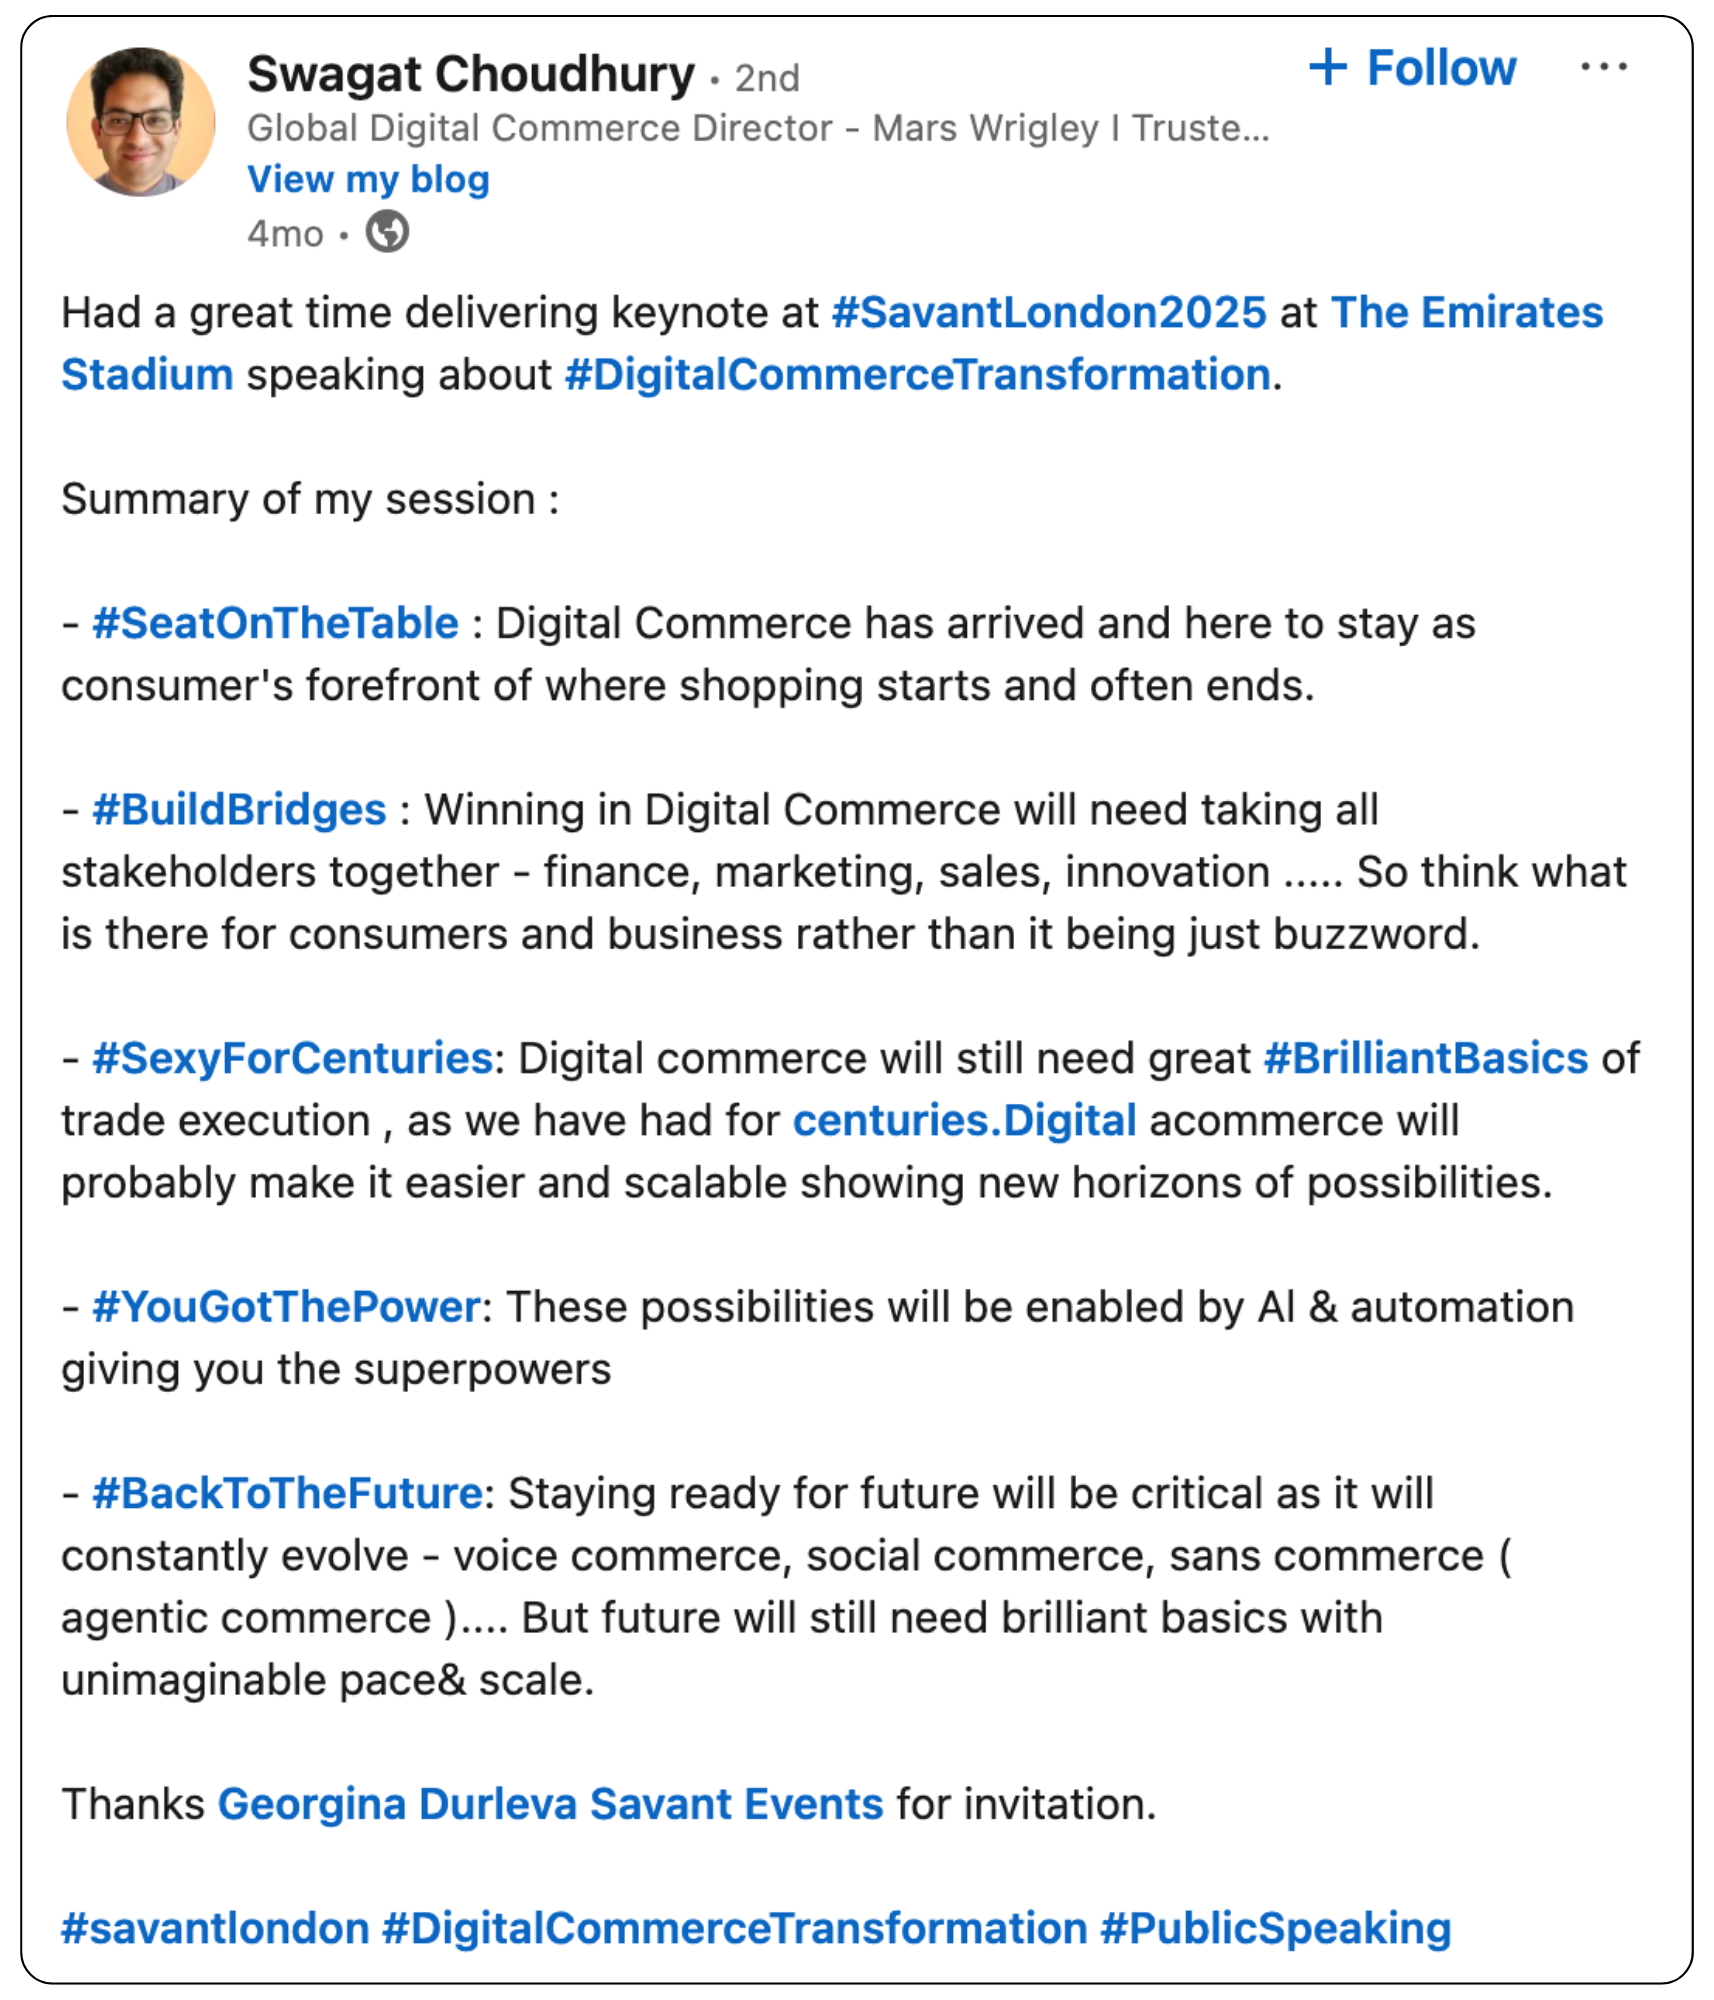
Task: Click the #DigitalCommerceTransformation hashtag in first paragraph
Action: tap(918, 375)
